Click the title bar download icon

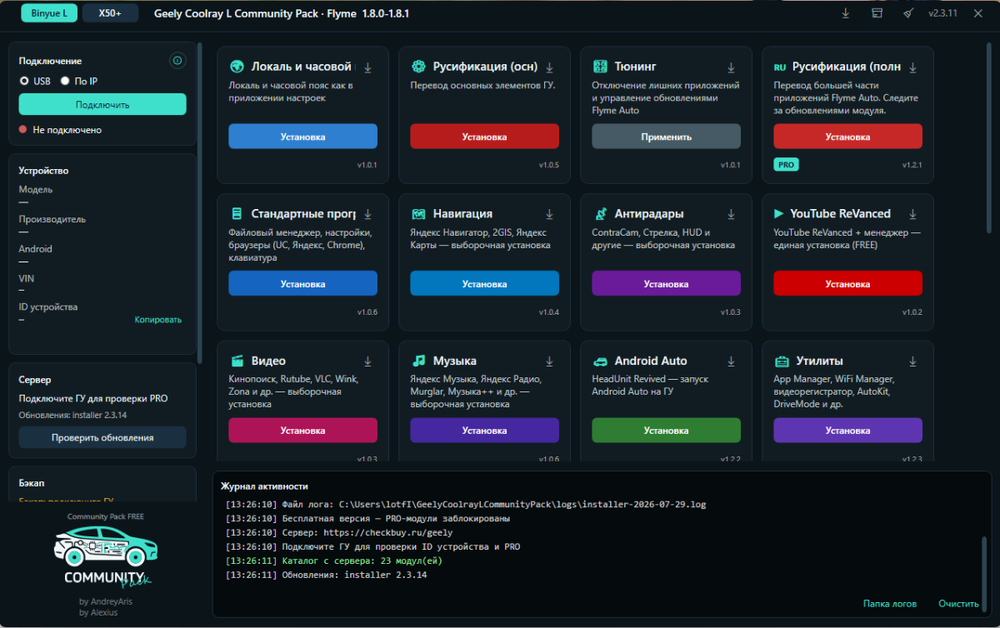[846, 13]
